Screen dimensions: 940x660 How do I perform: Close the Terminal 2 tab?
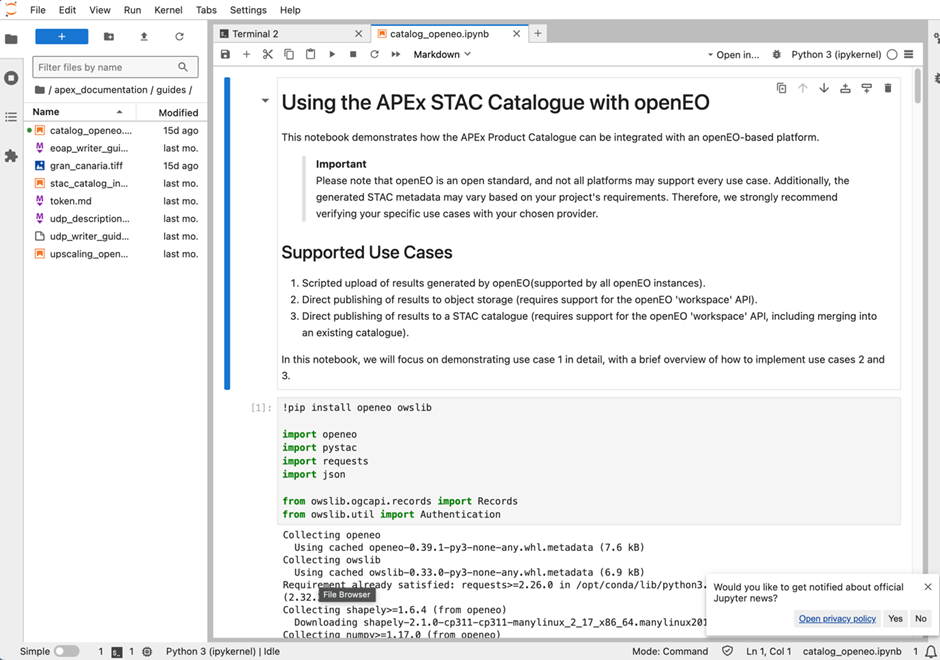358,34
